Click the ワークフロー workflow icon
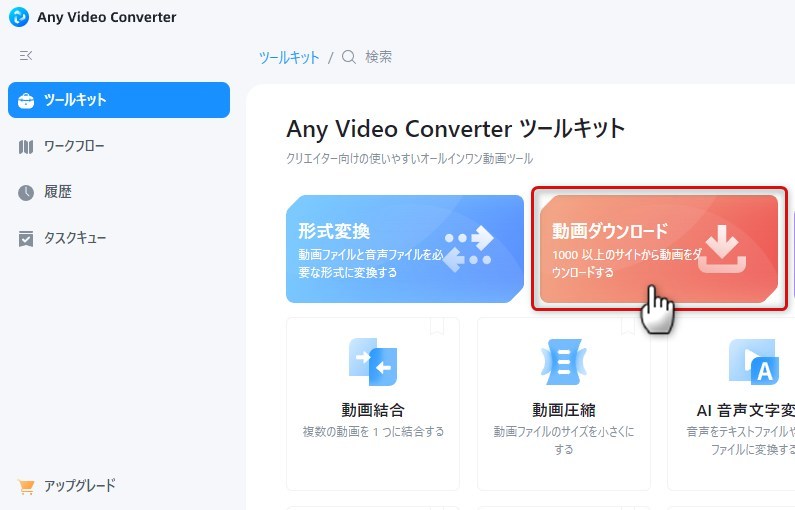795x510 pixels. pyautogui.click(x=26, y=147)
